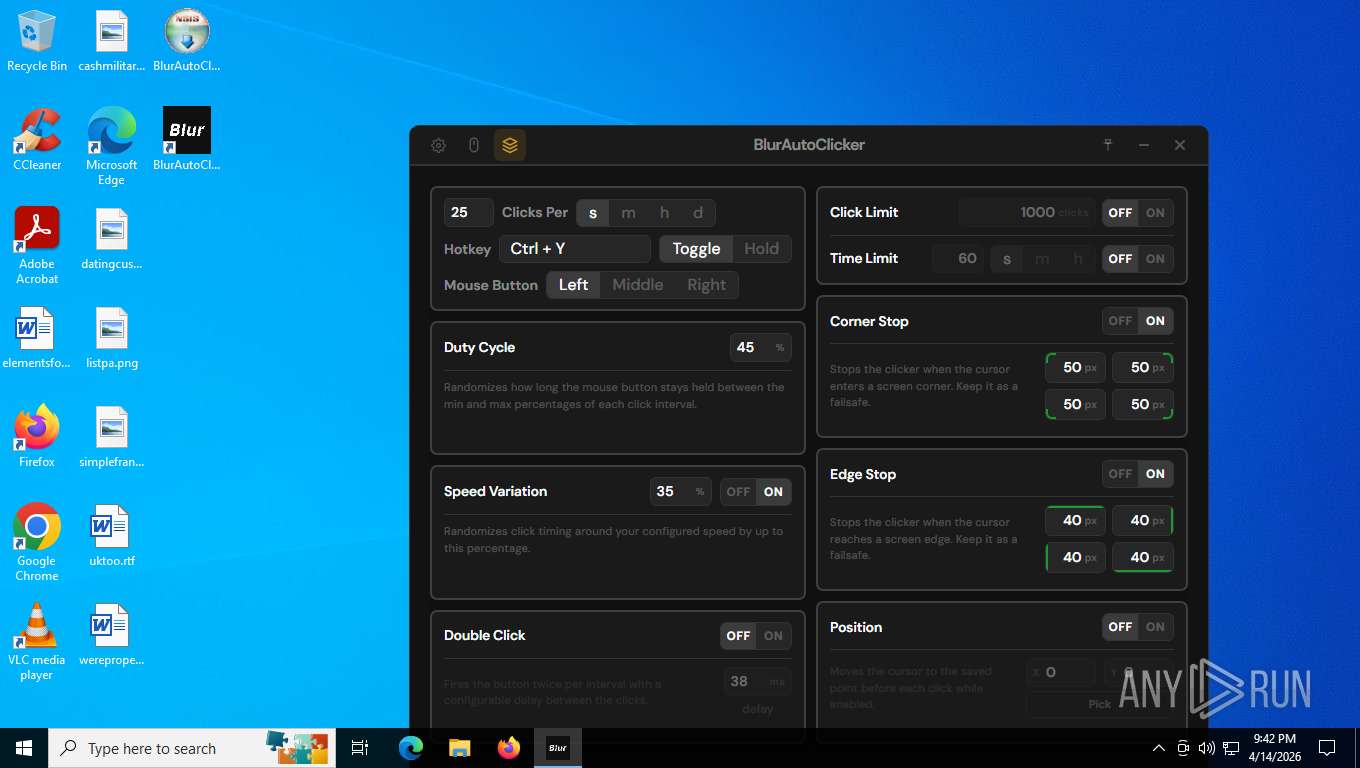This screenshot has height=768, width=1360.
Task: Select Toggle hotkey mode
Action: (696, 249)
